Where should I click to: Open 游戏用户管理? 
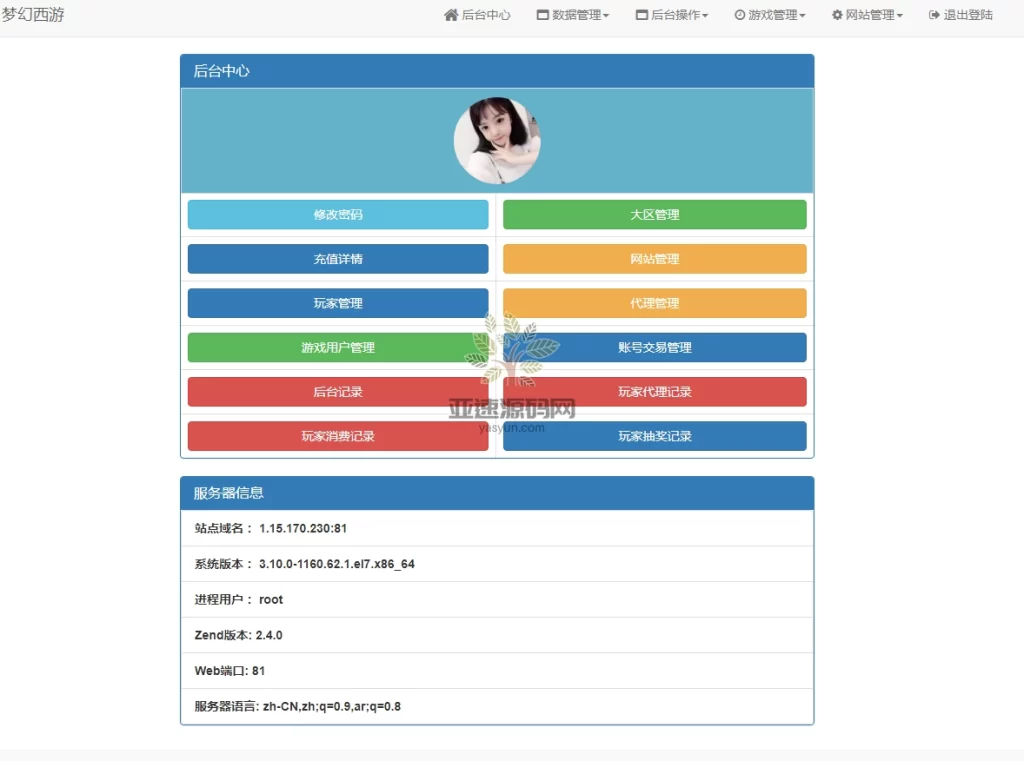click(x=337, y=347)
